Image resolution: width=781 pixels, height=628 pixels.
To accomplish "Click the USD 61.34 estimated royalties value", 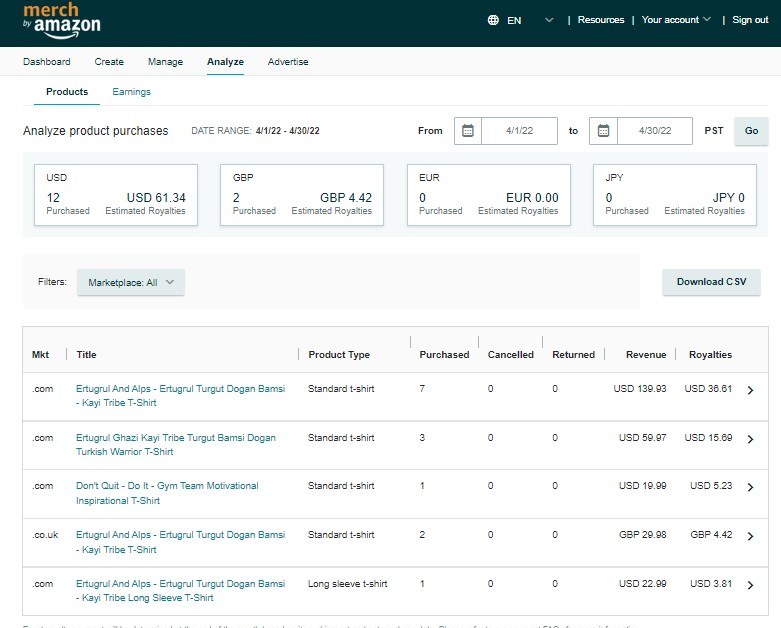I will (156, 198).
